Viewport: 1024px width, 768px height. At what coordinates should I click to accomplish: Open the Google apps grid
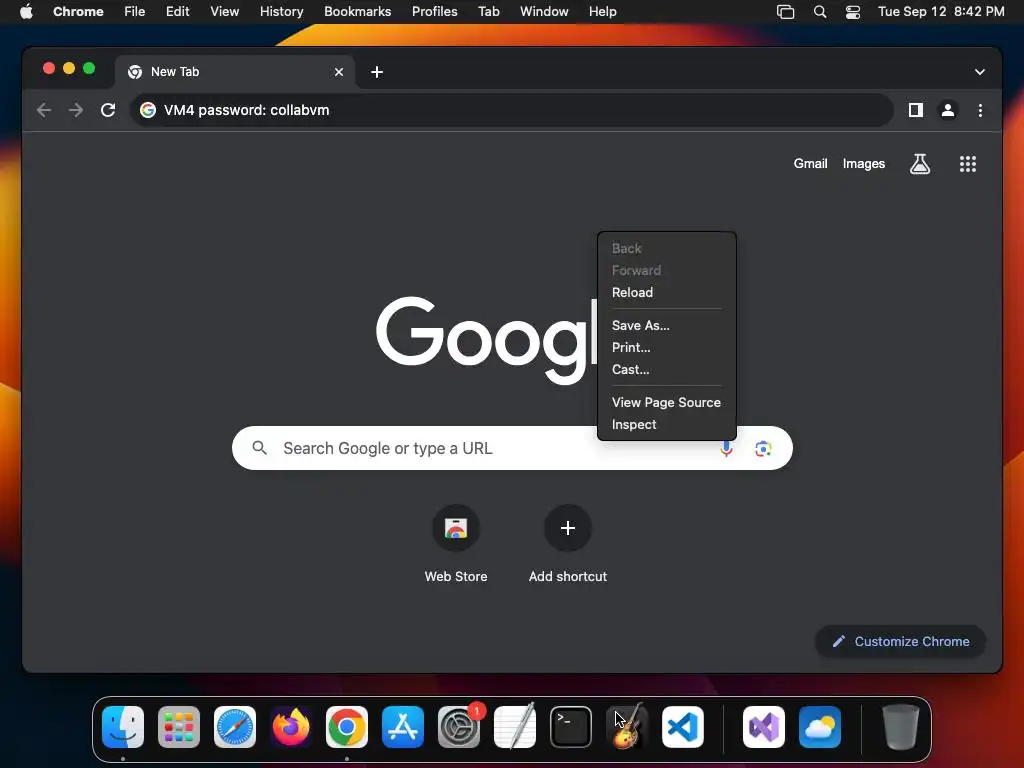tap(968, 164)
